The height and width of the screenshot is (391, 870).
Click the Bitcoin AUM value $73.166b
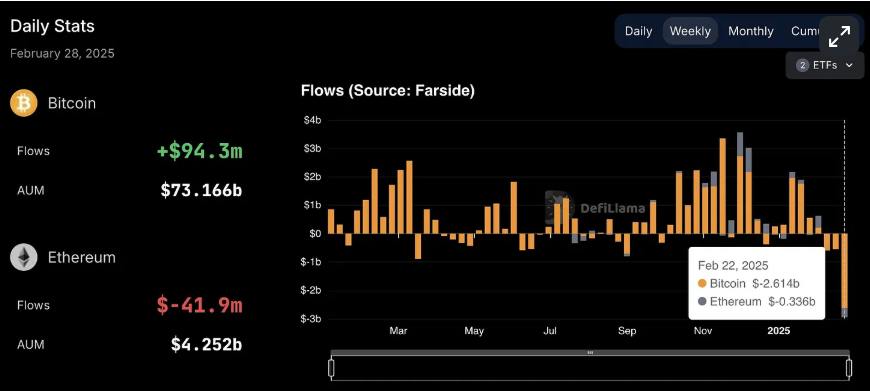pyautogui.click(x=201, y=190)
